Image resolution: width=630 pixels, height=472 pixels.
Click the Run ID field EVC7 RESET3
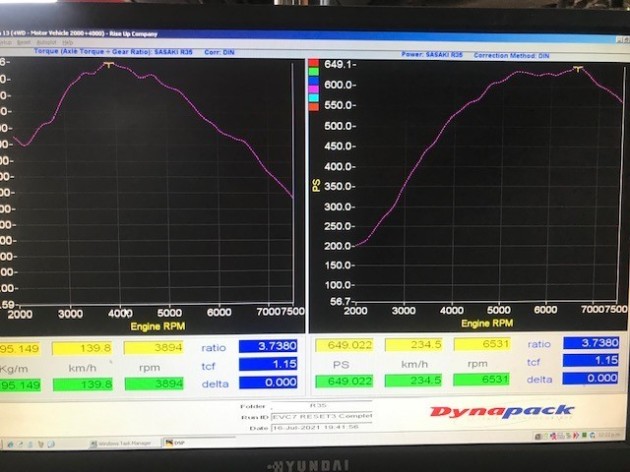pyautogui.click(x=321, y=417)
